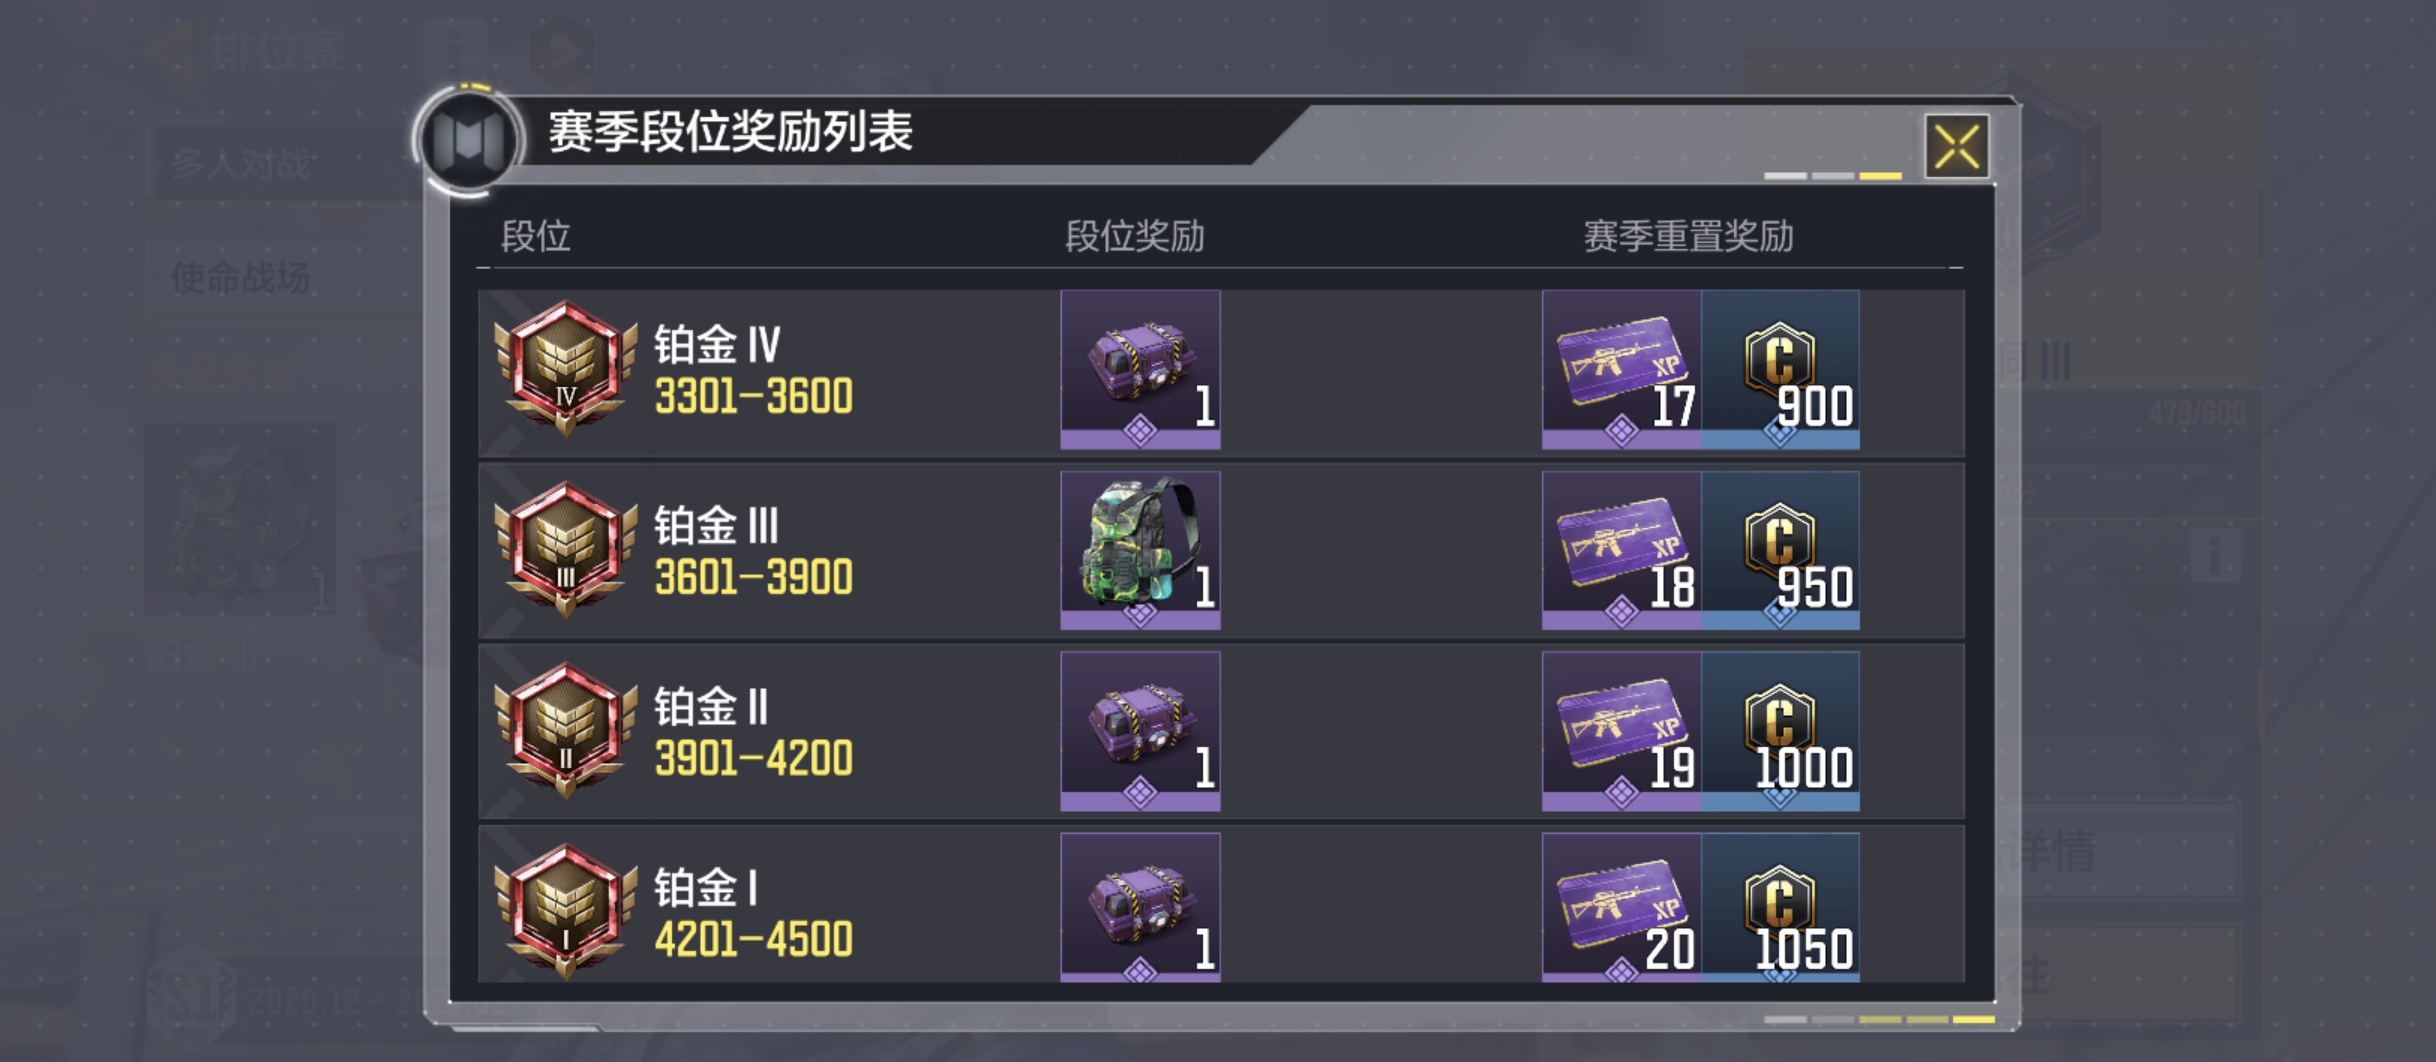Screen dimensions: 2436x1062
Task: Select the 铂金 I purple crate reward
Action: pos(1140,907)
